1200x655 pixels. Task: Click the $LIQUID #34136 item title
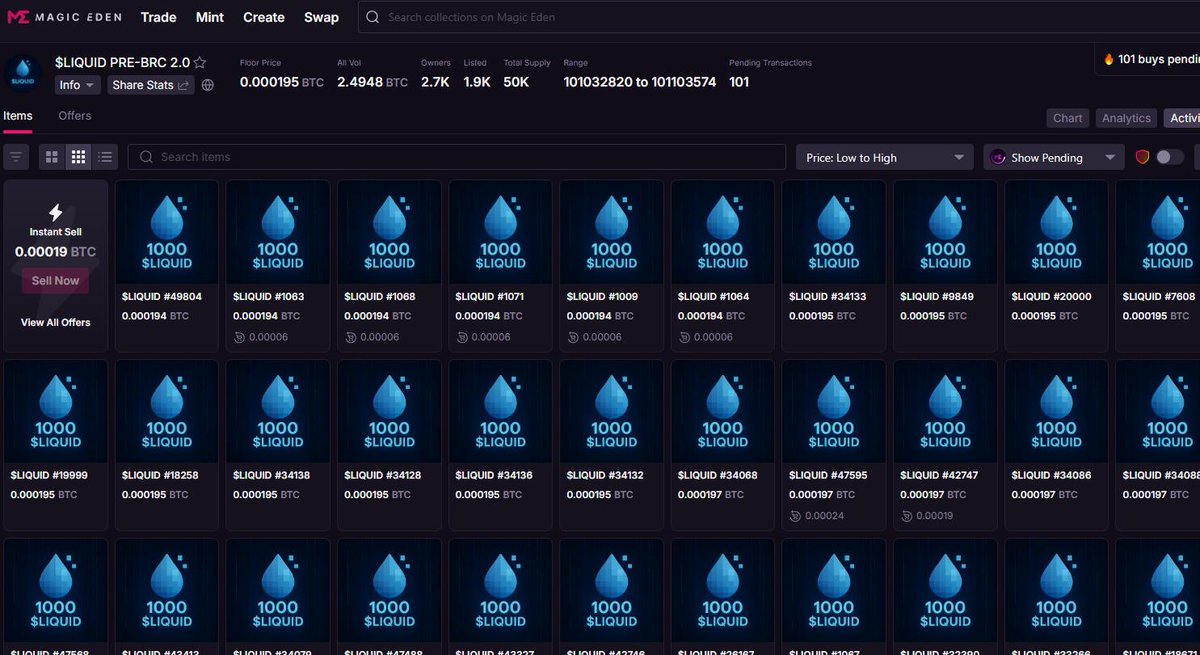[494, 475]
